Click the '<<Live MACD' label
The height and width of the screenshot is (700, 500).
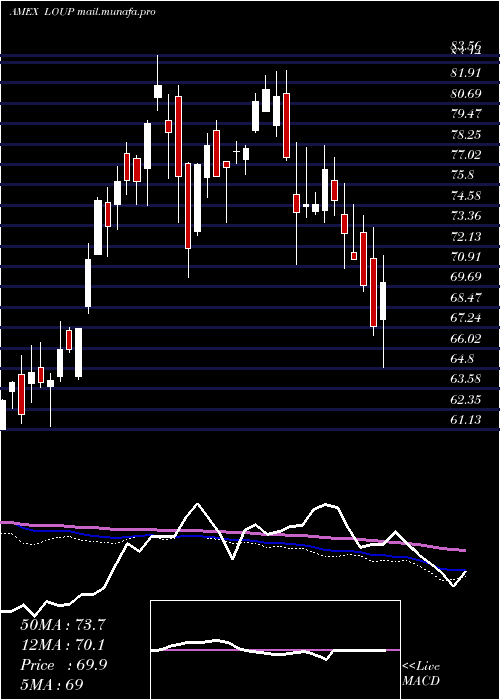(x=421, y=674)
